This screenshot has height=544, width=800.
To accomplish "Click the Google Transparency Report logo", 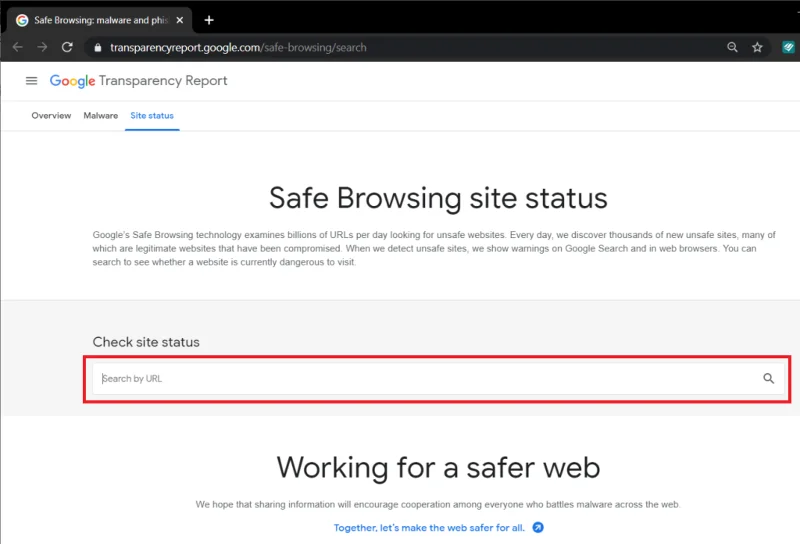I will point(138,81).
